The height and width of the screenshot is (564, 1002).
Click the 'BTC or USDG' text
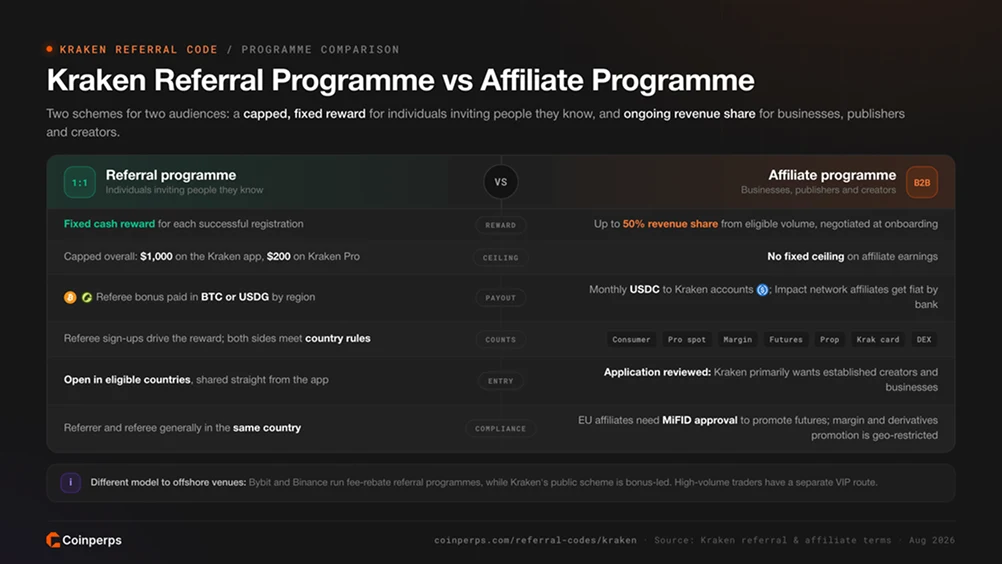pos(235,297)
